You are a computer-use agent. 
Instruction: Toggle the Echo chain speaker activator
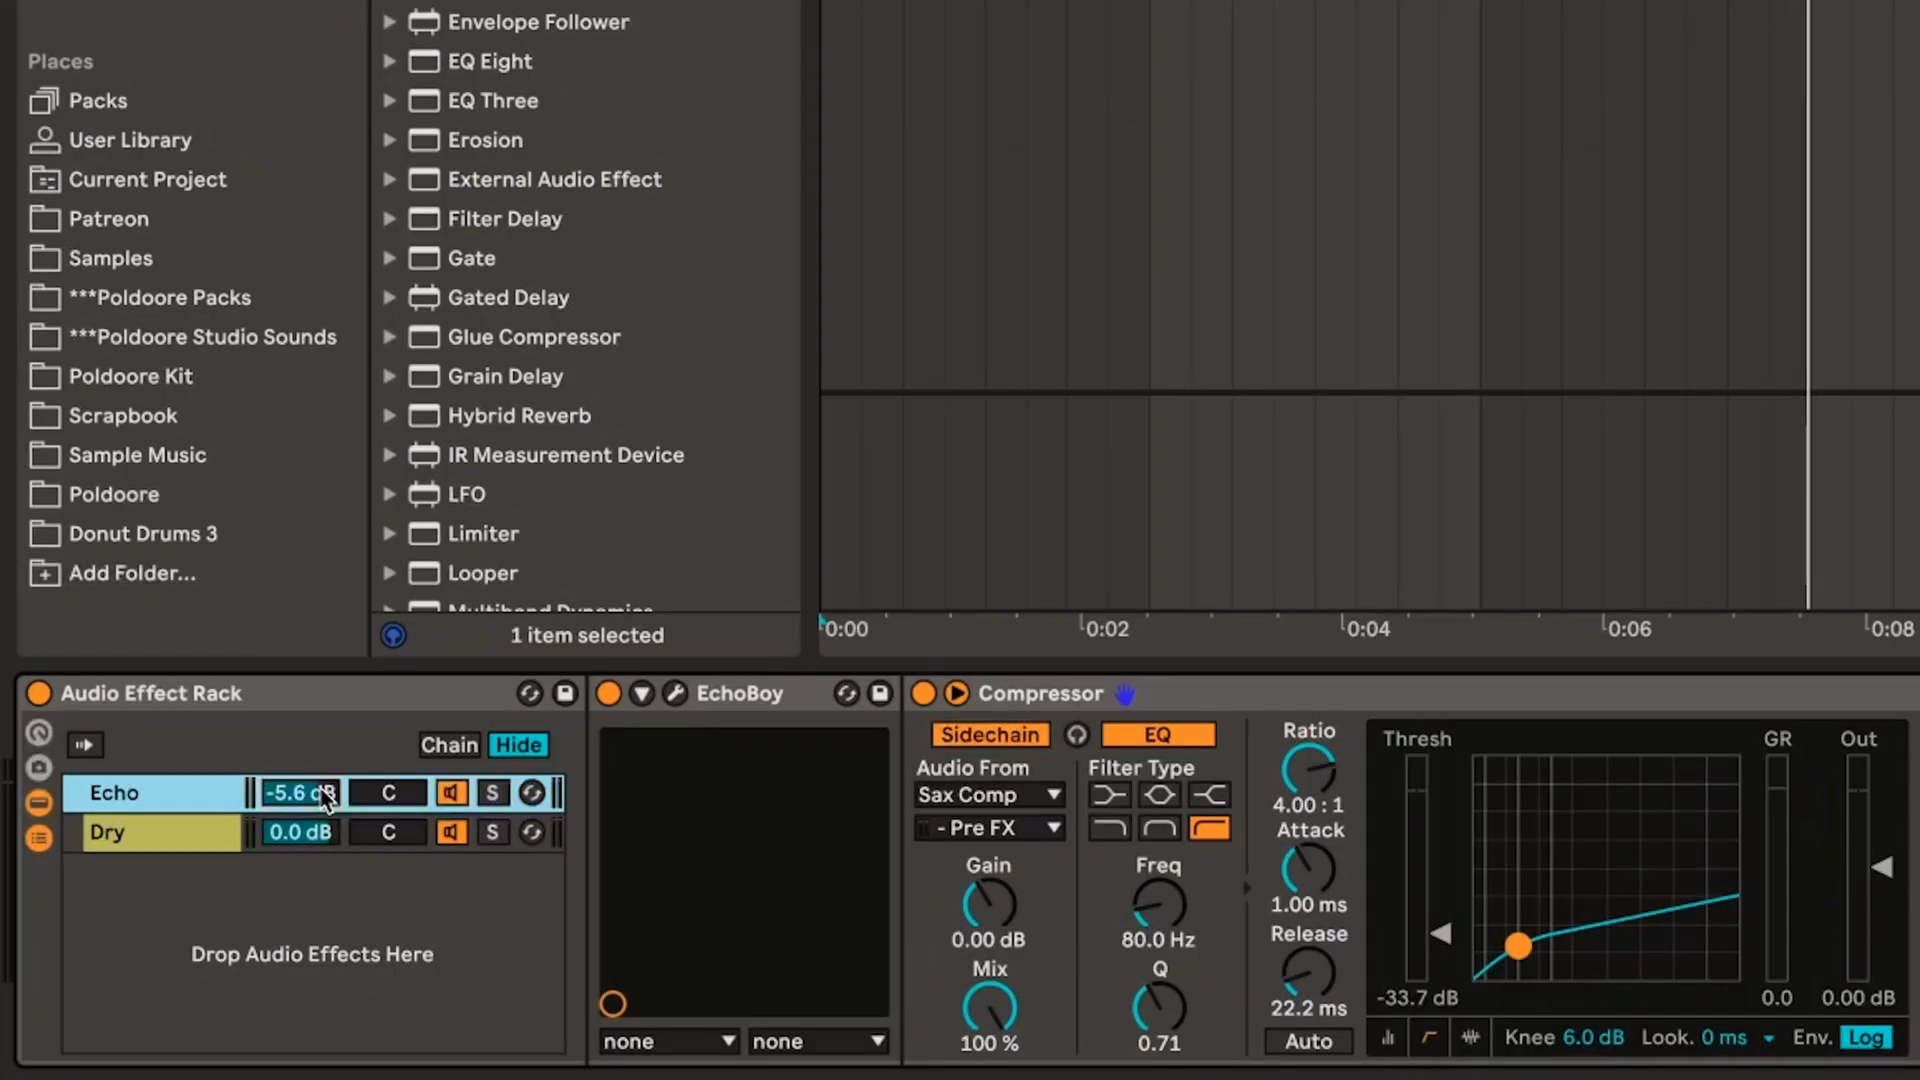(x=451, y=793)
